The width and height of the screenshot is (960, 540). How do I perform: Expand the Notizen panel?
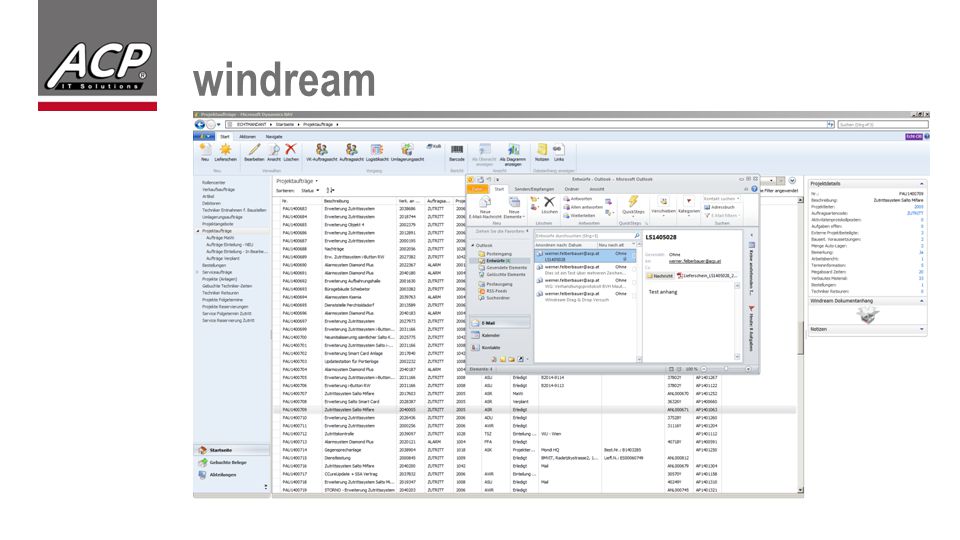tap(921, 329)
